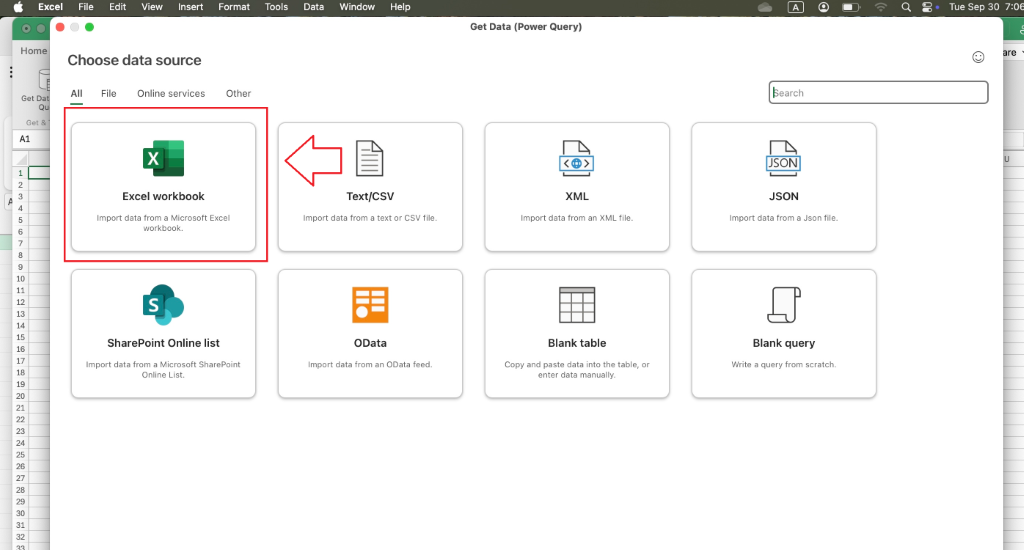Open Control Center in the menu bar

pyautogui.click(x=927, y=7)
